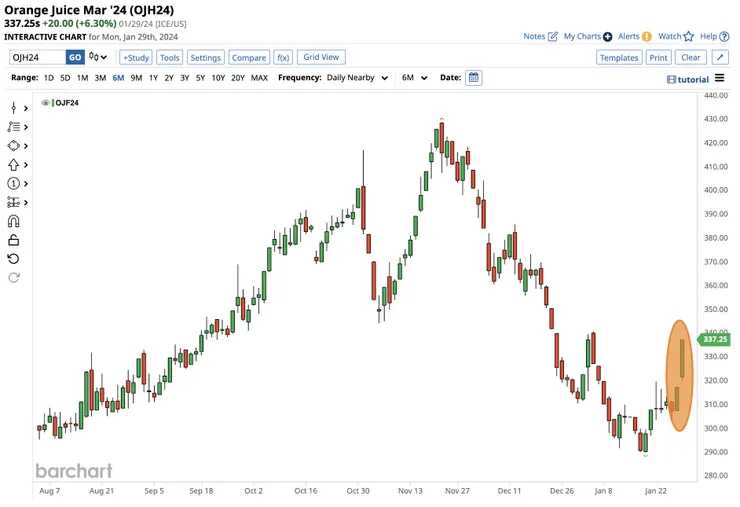
Task: Toggle OJF24 series visibility eye icon
Action: click(x=46, y=103)
